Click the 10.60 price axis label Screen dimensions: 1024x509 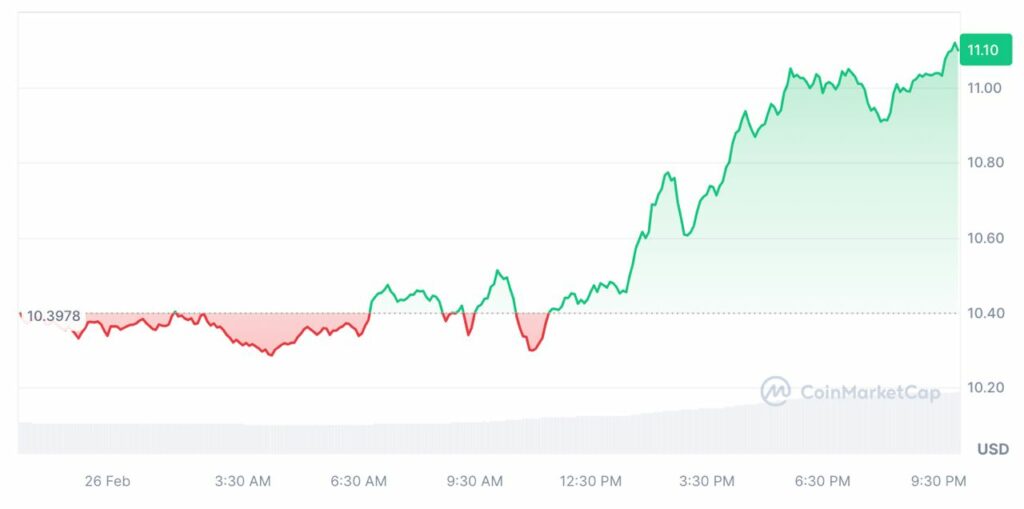984,238
